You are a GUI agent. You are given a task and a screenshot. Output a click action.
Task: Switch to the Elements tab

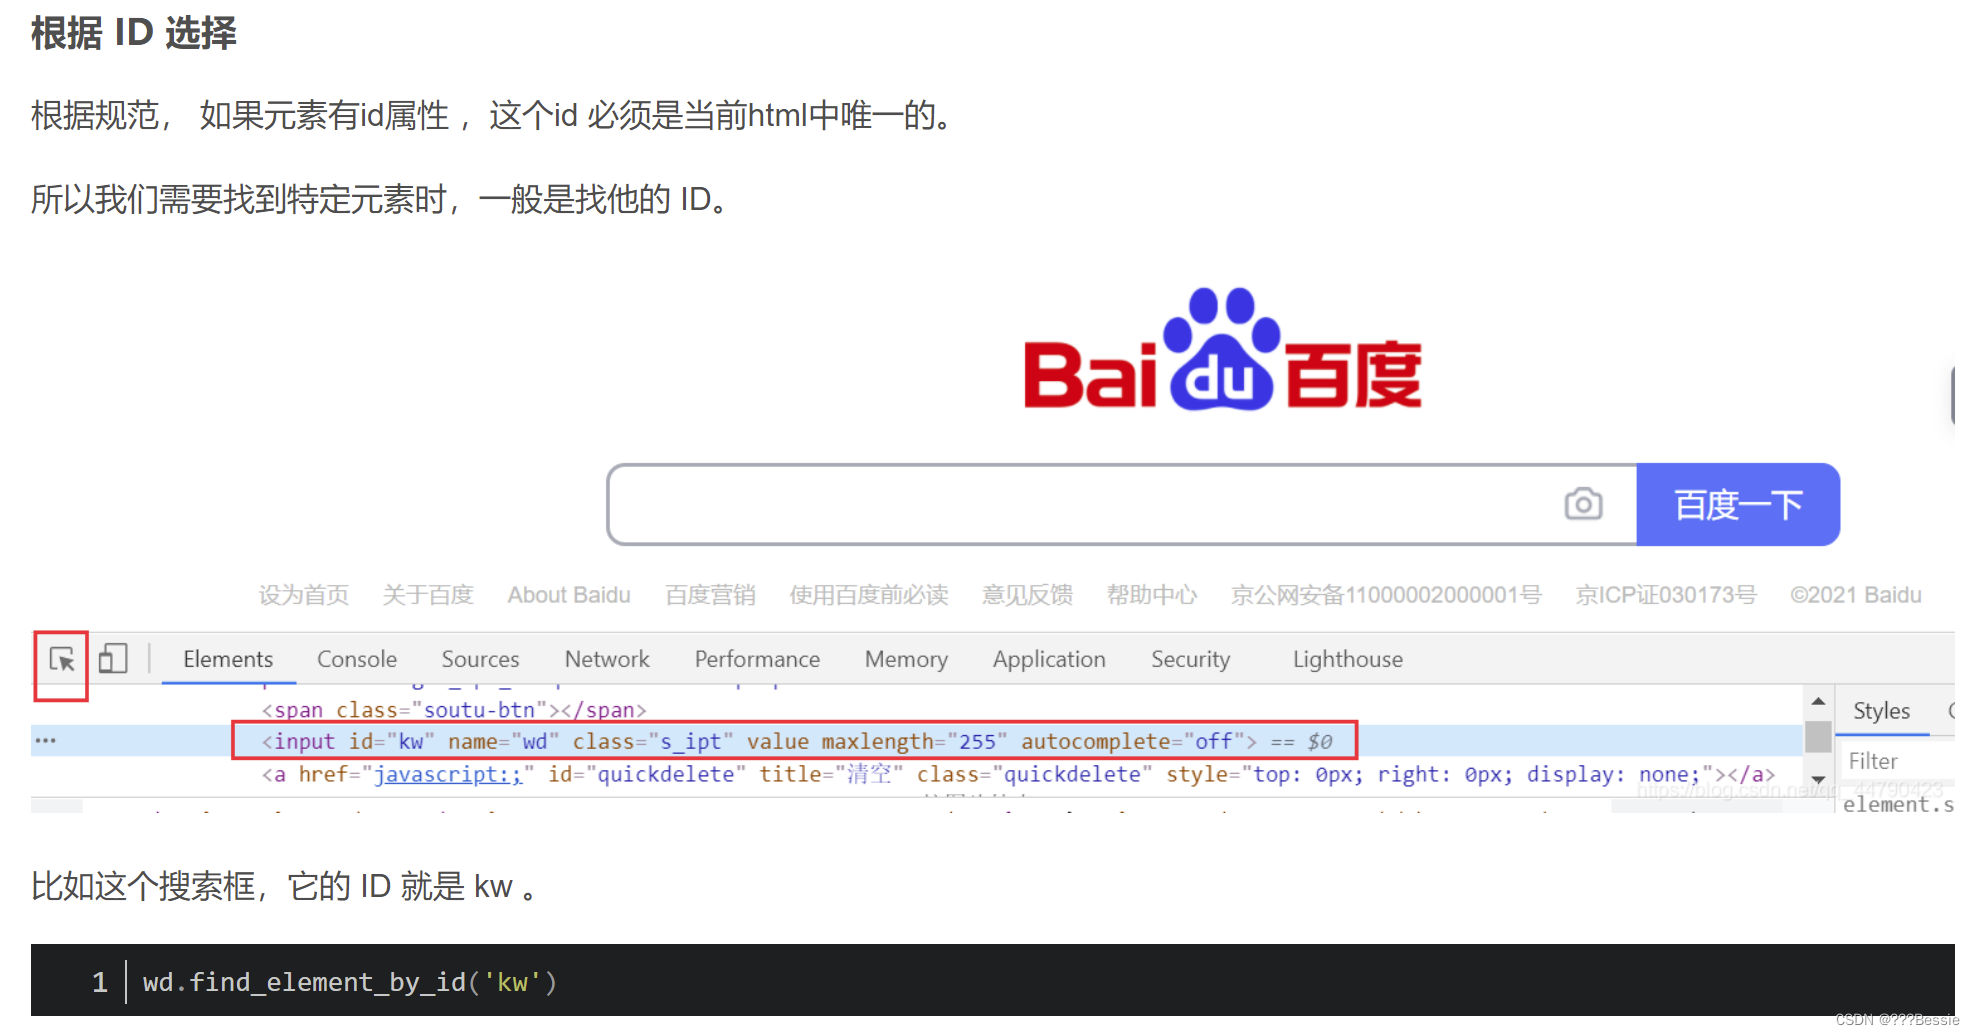pos(228,659)
